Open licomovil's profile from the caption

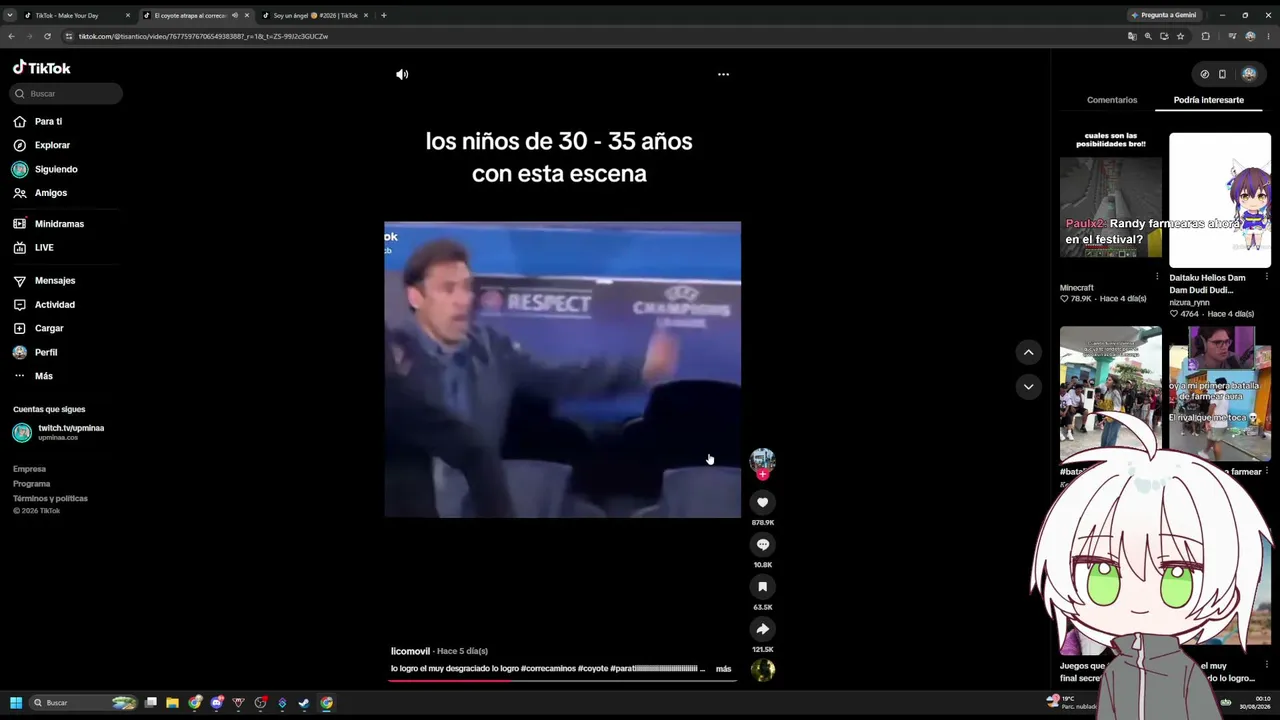410,651
